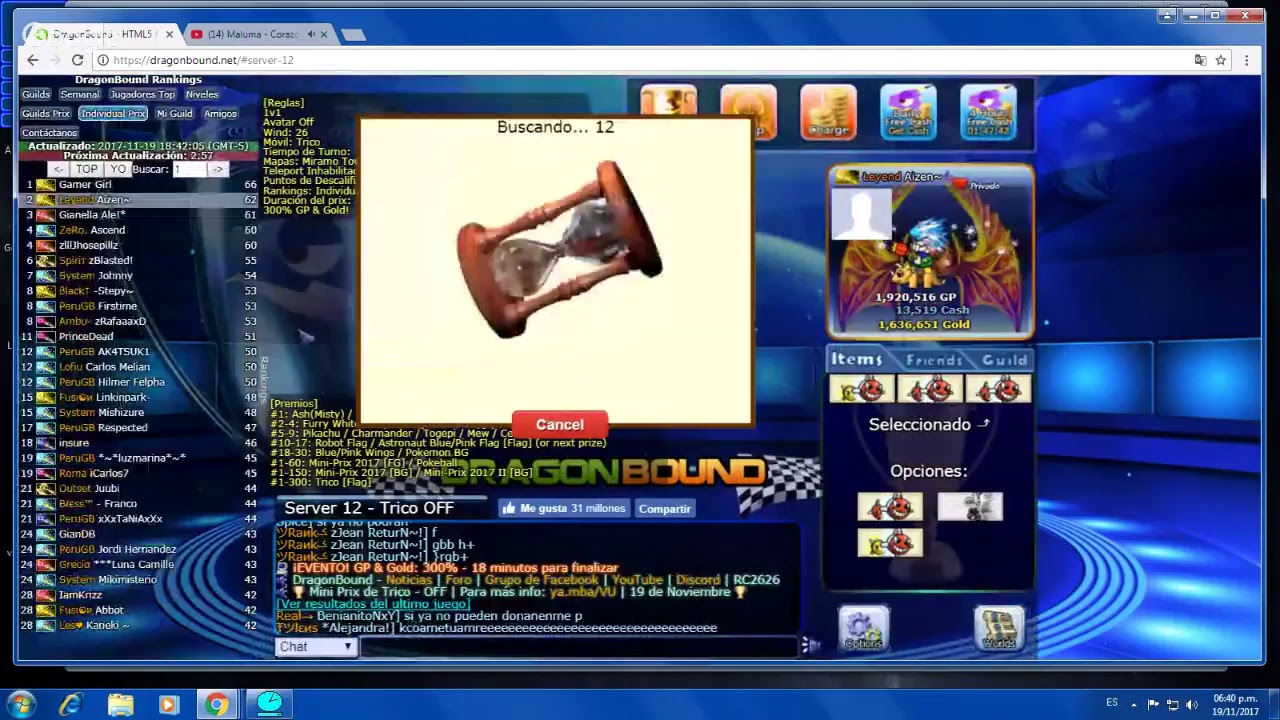The width and height of the screenshot is (1280, 720).
Task: Mute the Maluma tab speaker icon
Action: click(311, 34)
